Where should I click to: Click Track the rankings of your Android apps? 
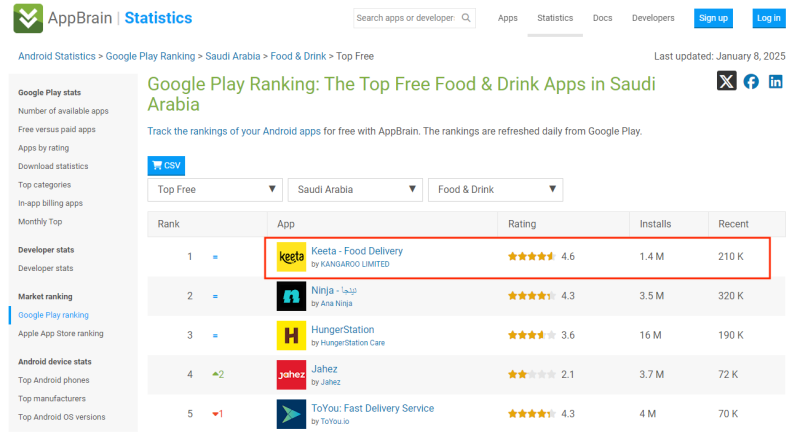(234, 131)
